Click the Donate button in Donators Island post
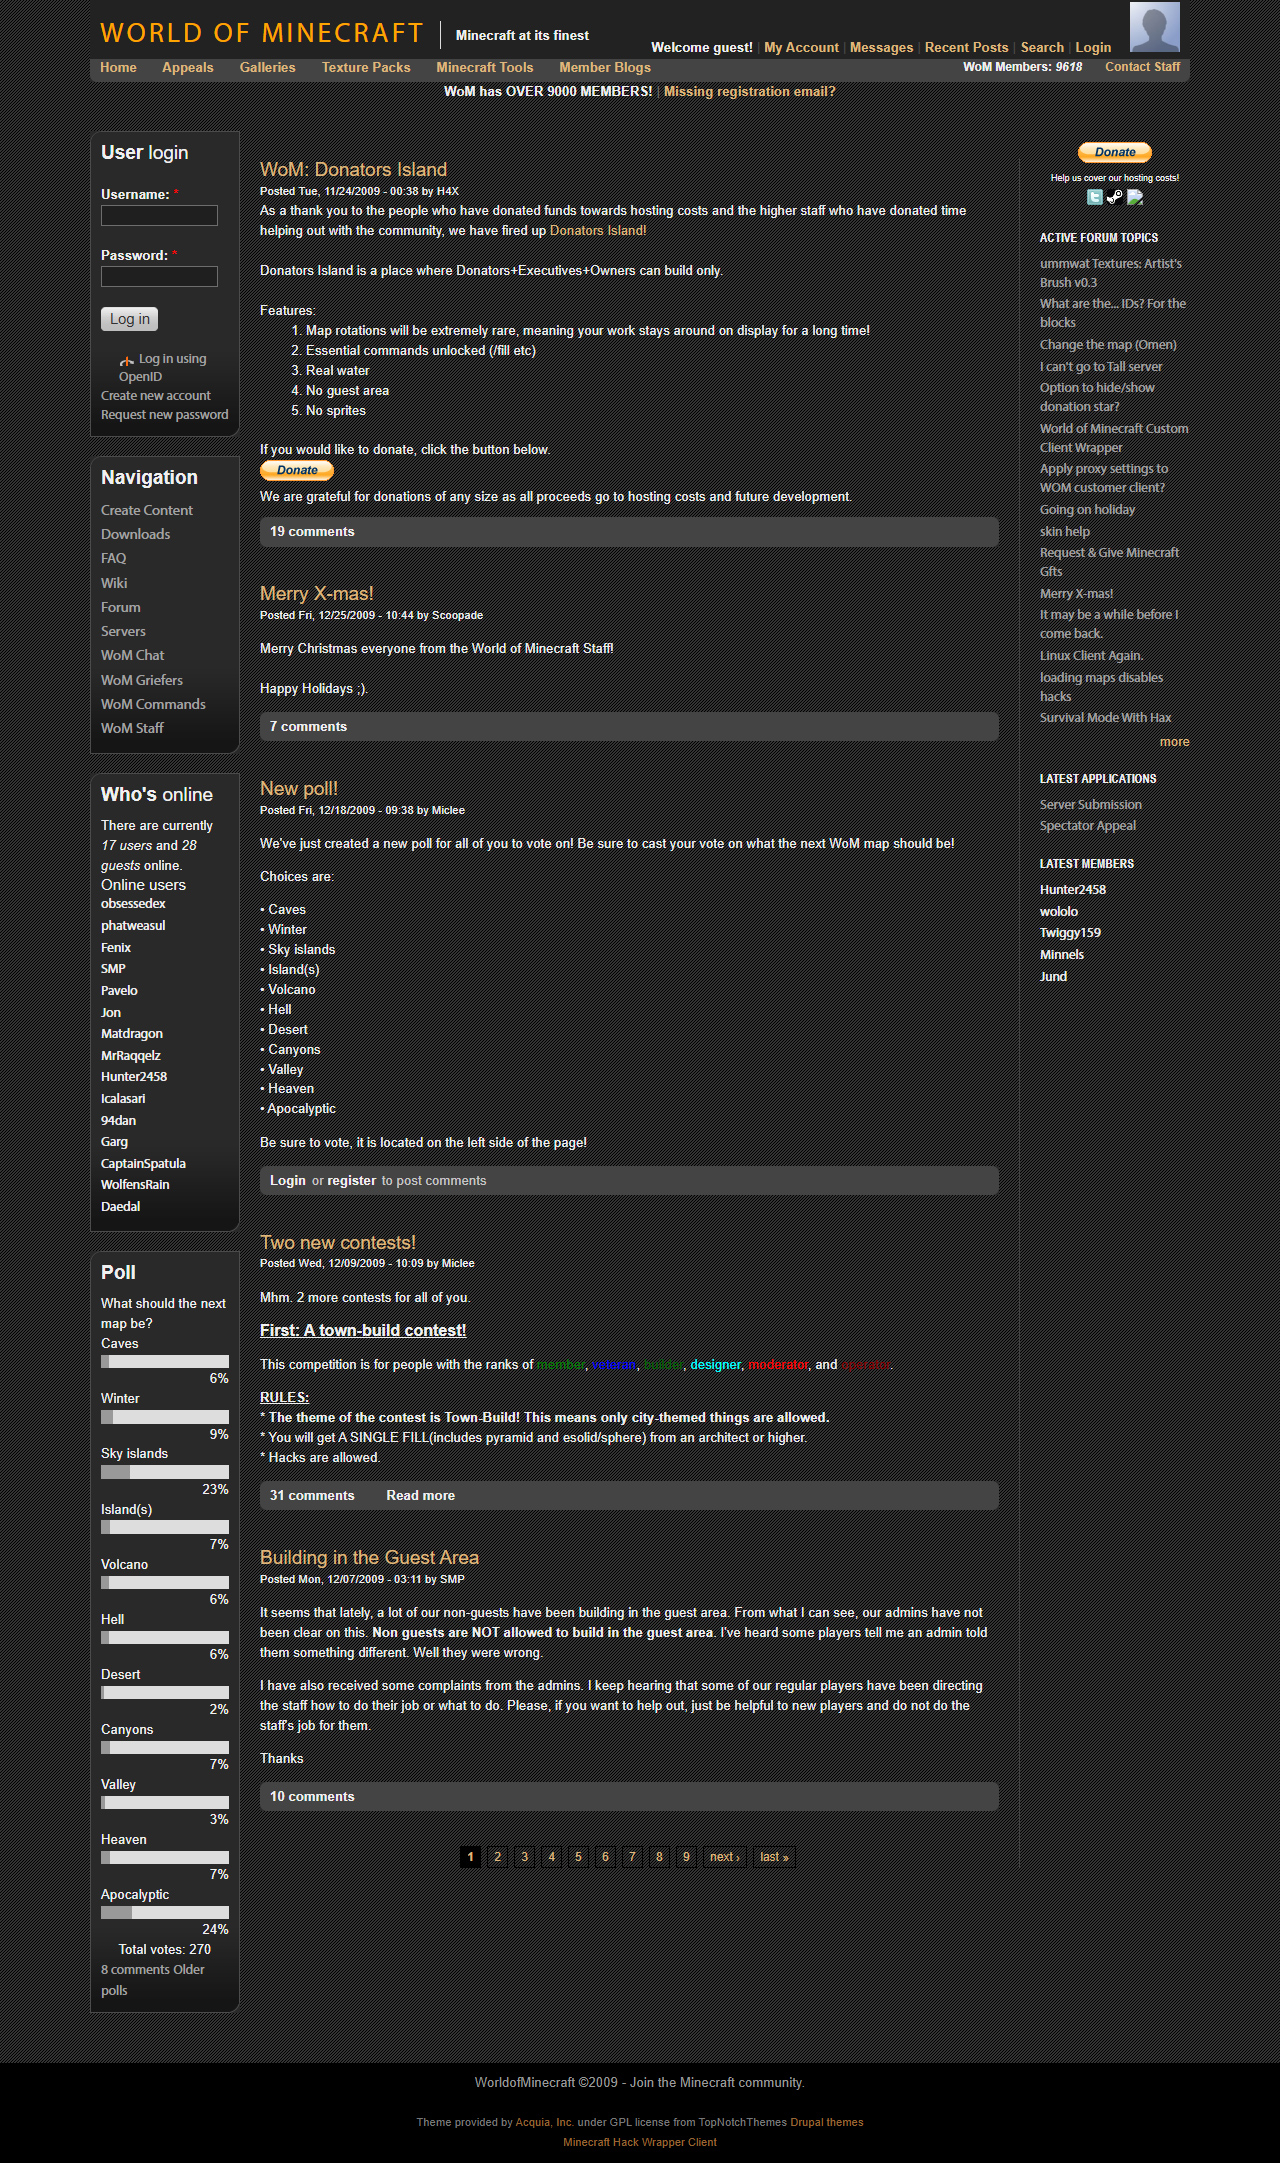Viewport: 1280px width, 2163px height. click(x=297, y=470)
